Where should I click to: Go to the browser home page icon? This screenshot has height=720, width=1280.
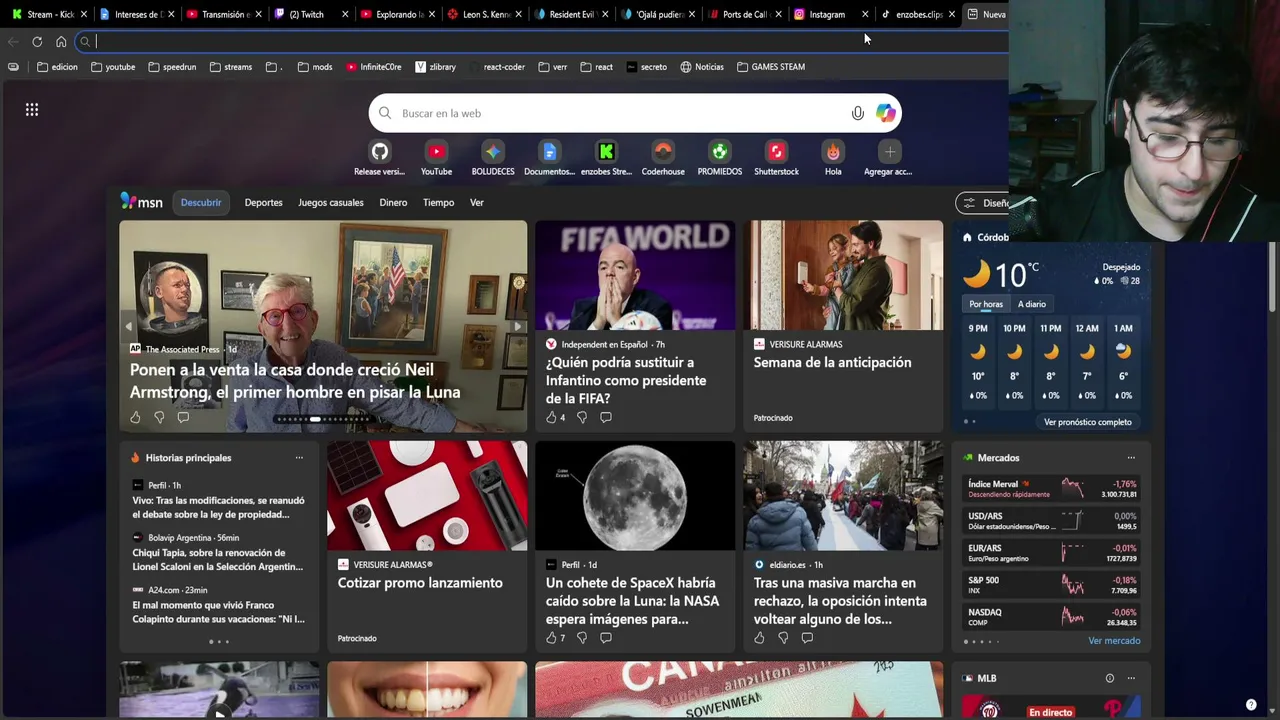tap(61, 42)
